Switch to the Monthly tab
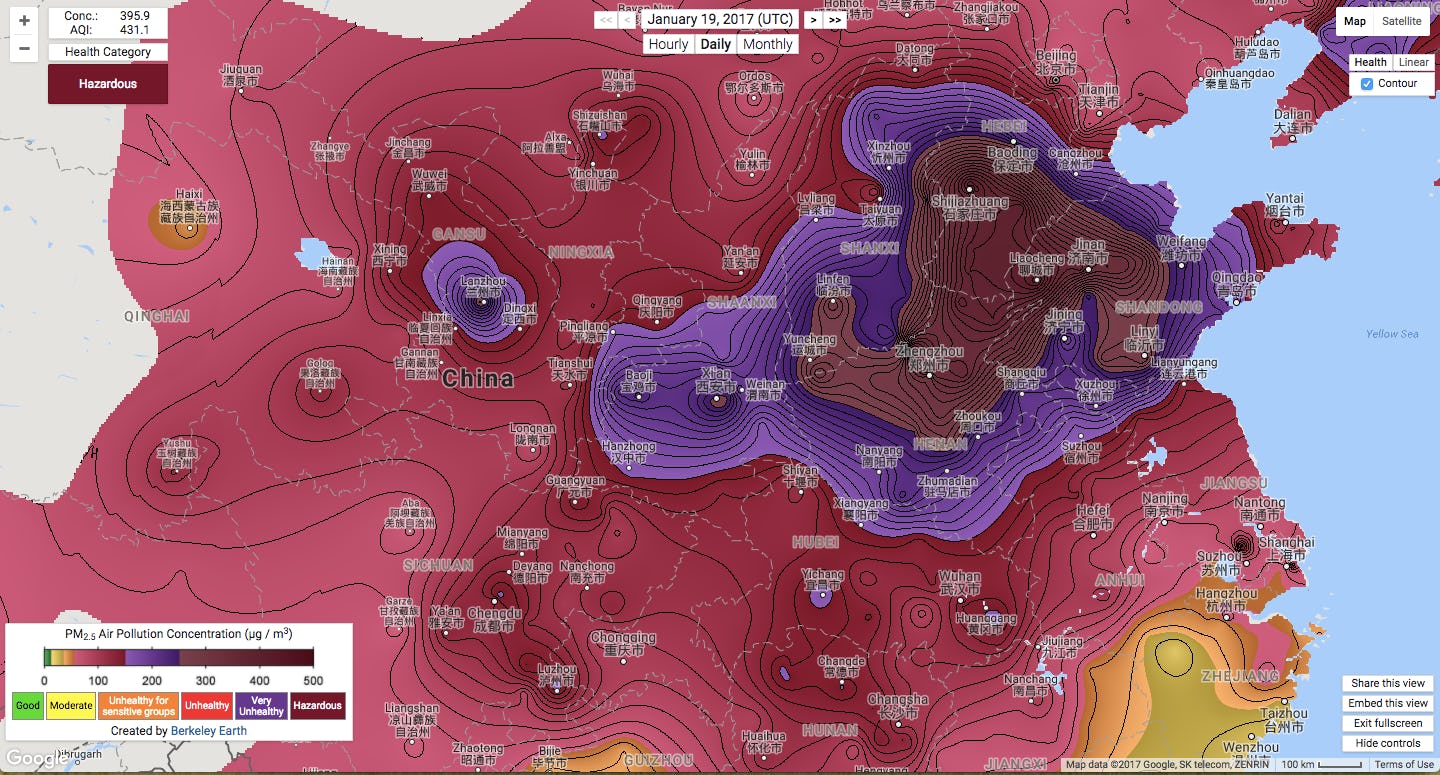Image resolution: width=1440 pixels, height=775 pixels. 768,44
